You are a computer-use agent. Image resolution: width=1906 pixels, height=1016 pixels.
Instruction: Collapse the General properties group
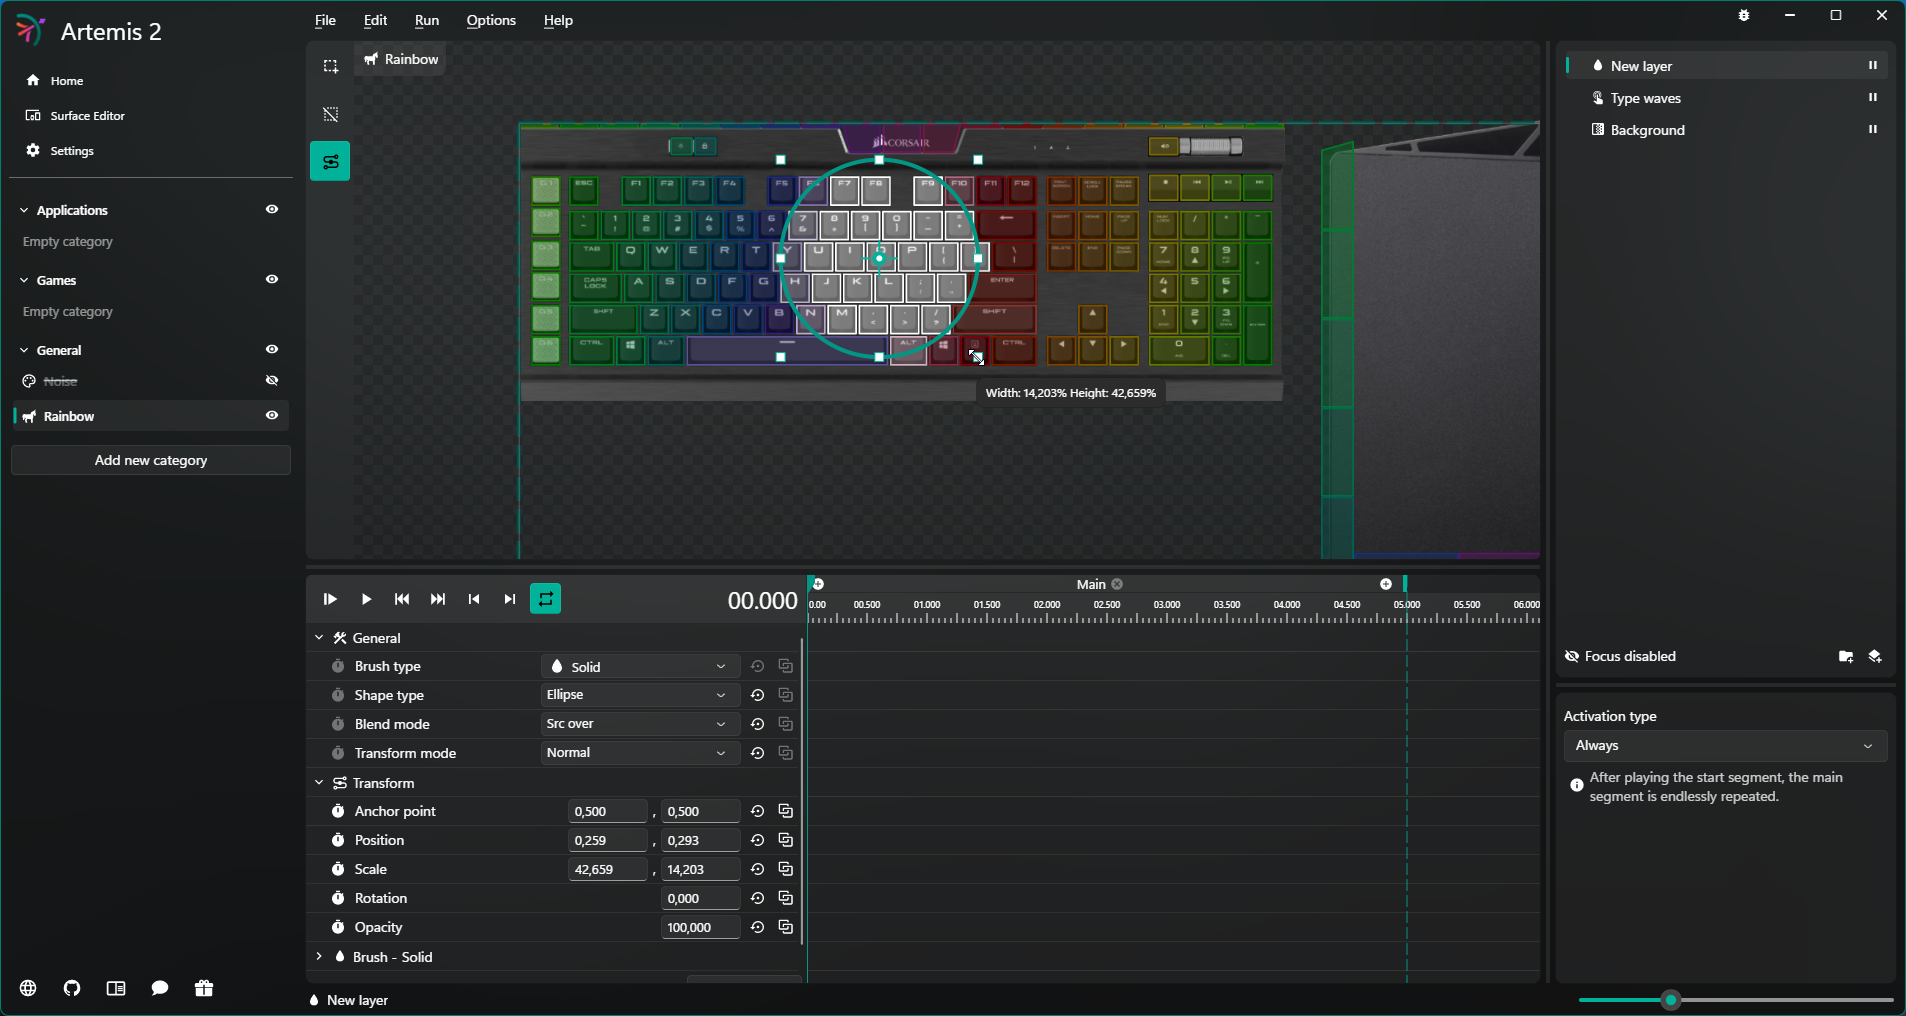(319, 638)
